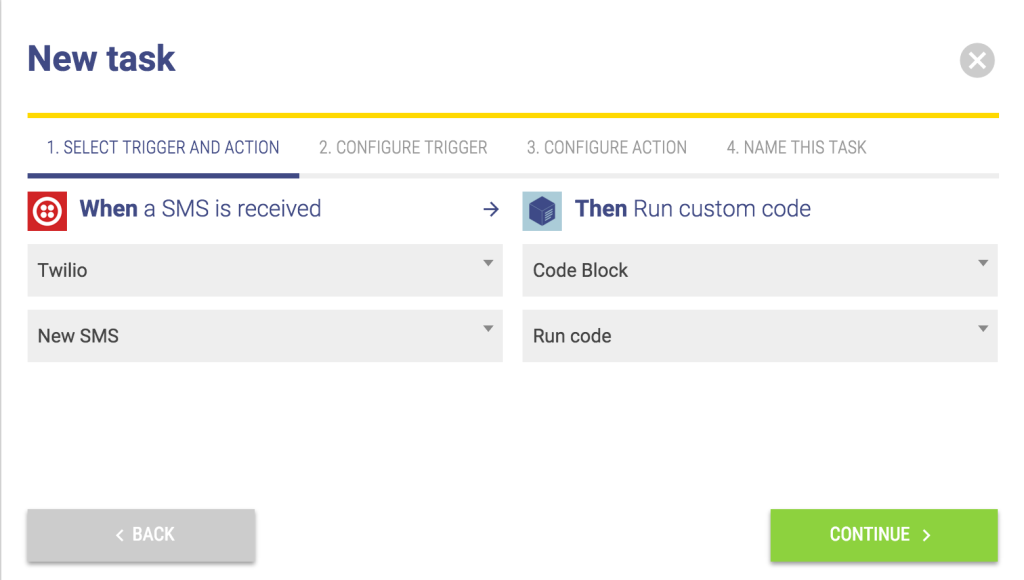Click the Then Run custom code heading
The height and width of the screenshot is (580, 1024).
pos(693,209)
